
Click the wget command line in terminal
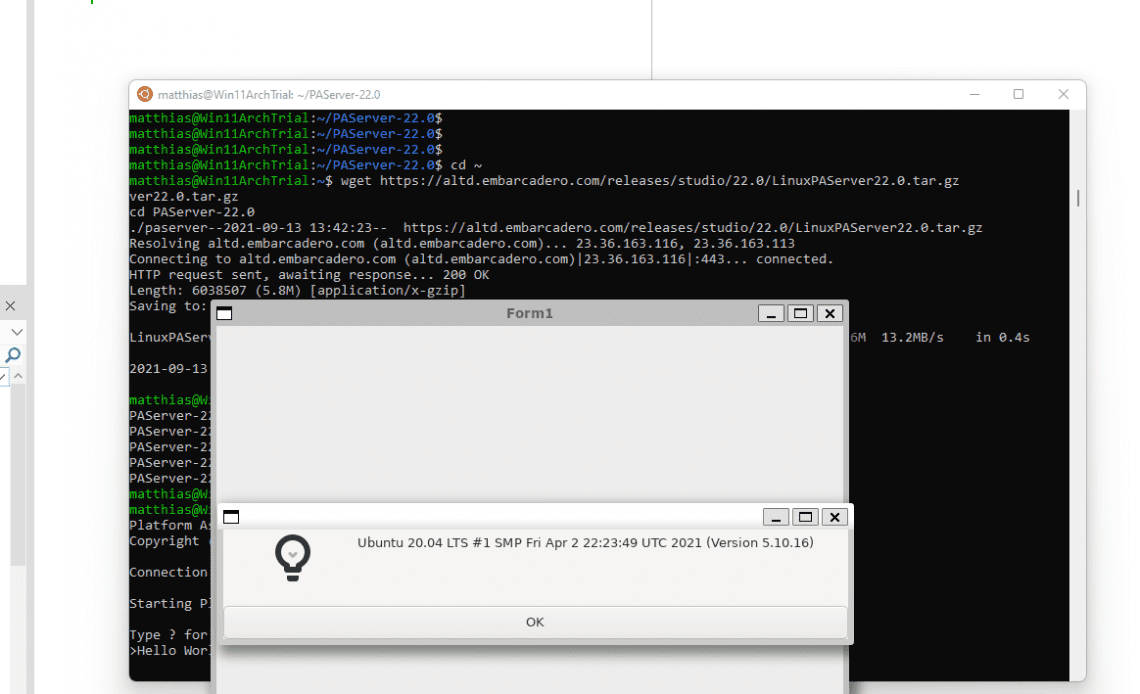point(544,181)
